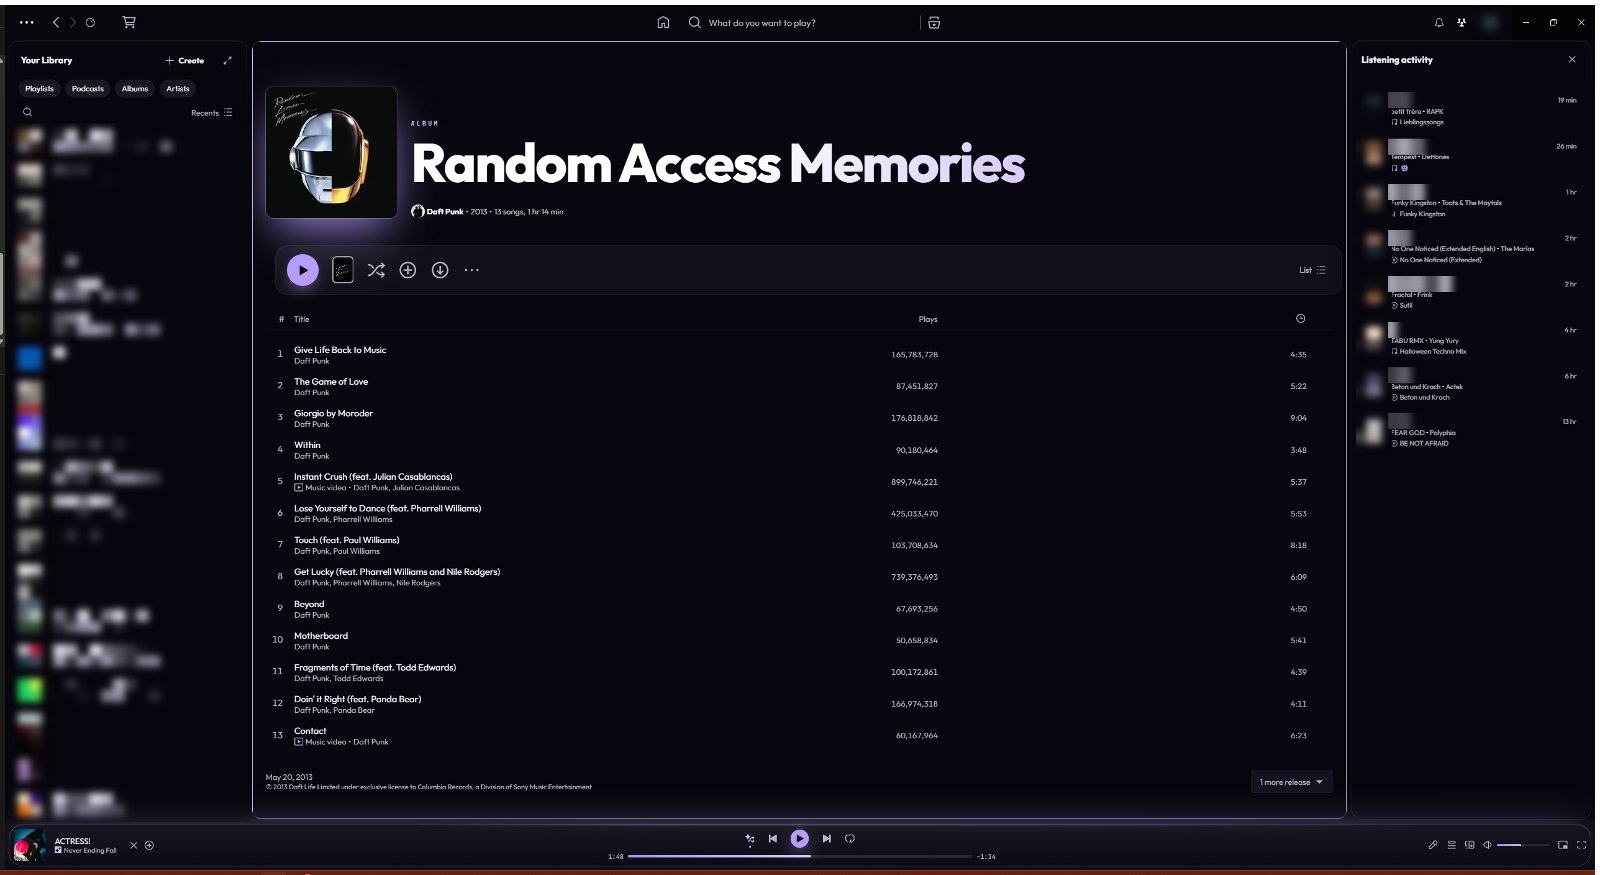Filter library by Podcasts
Screen dimensions: 1600x875
pyautogui.click(x=88, y=89)
